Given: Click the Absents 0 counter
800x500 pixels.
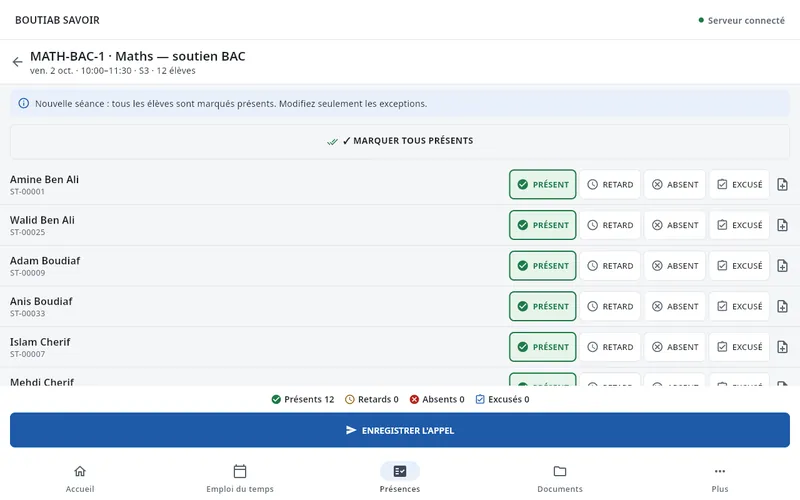Looking at the screenshot, I should pos(437,399).
